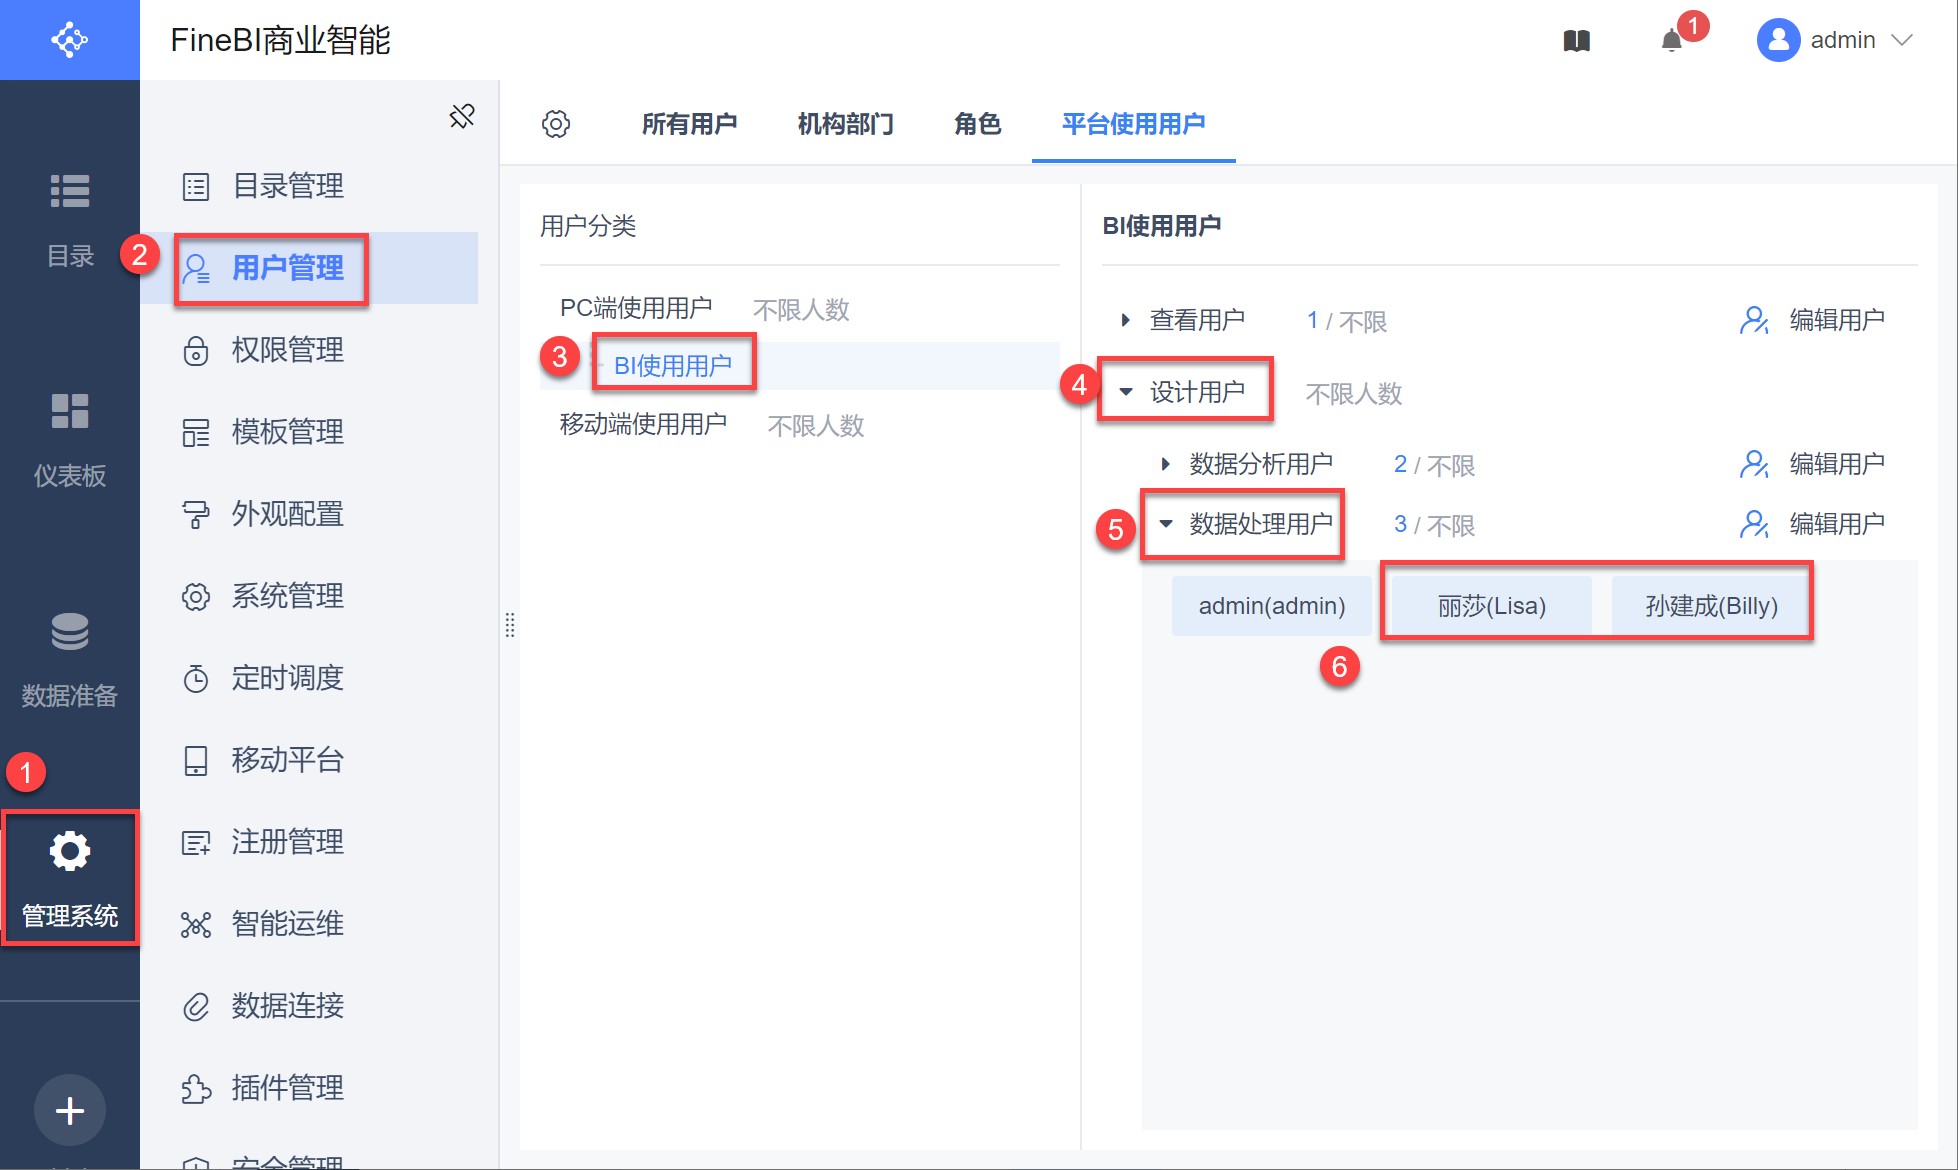Open the help document book icon
The width and height of the screenshot is (1958, 1170).
pos(1577,41)
